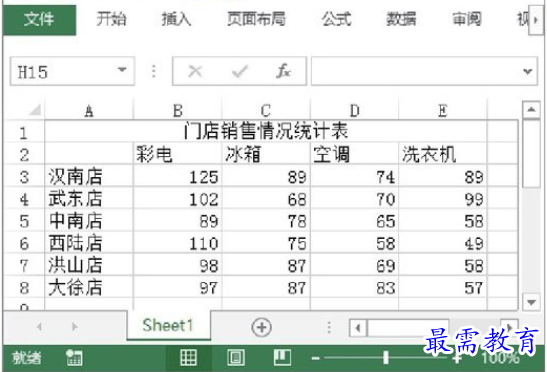
Task: Click the macro recording status bar icon
Action: (x=74, y=358)
